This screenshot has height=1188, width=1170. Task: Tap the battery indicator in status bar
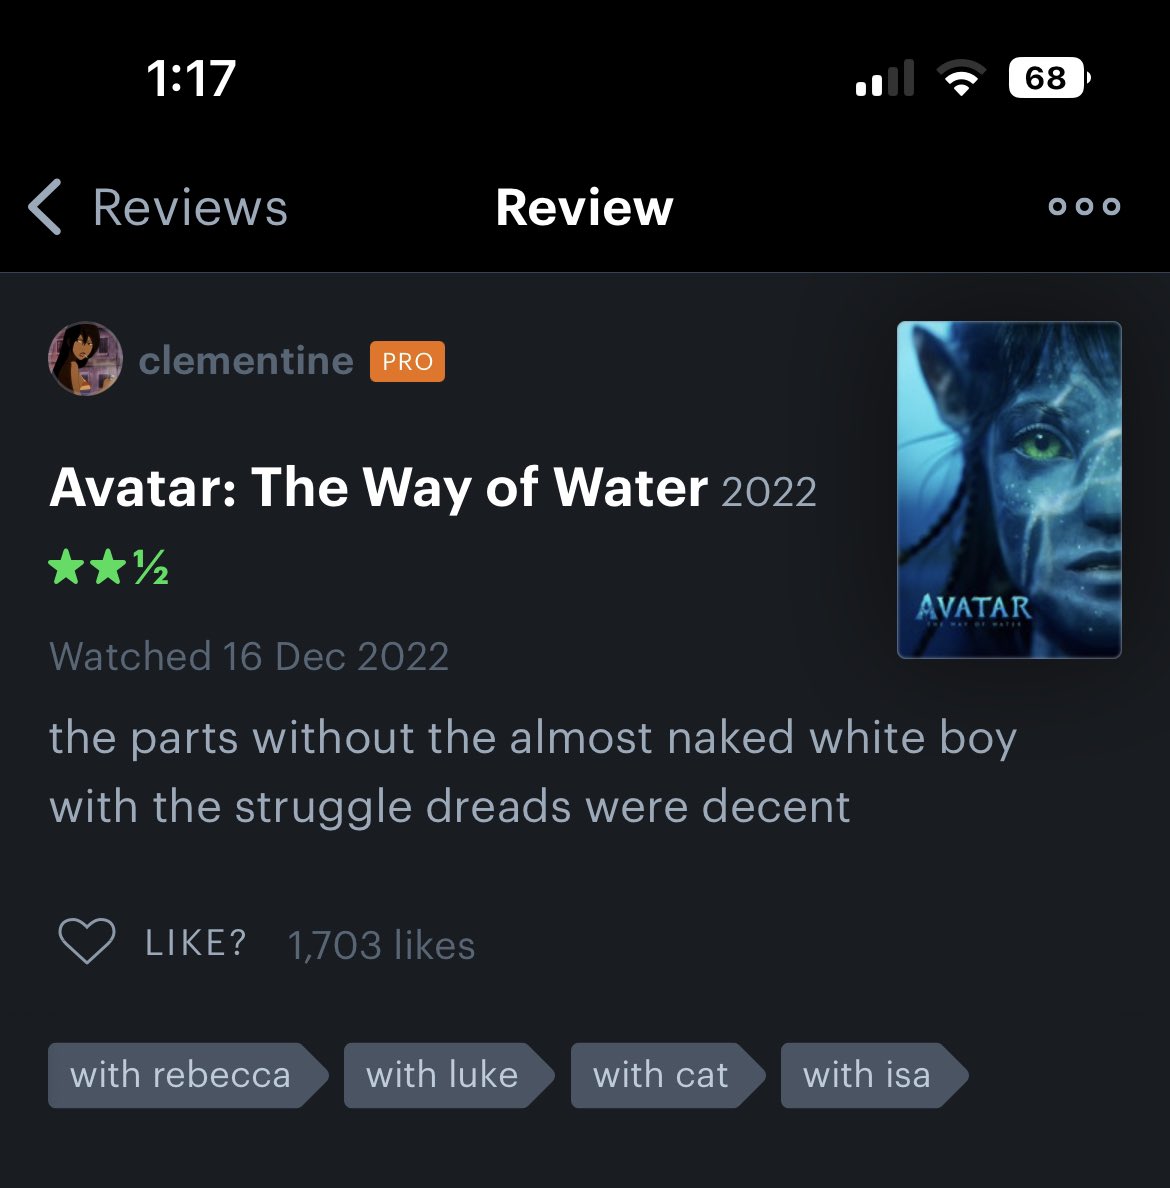click(x=1050, y=77)
